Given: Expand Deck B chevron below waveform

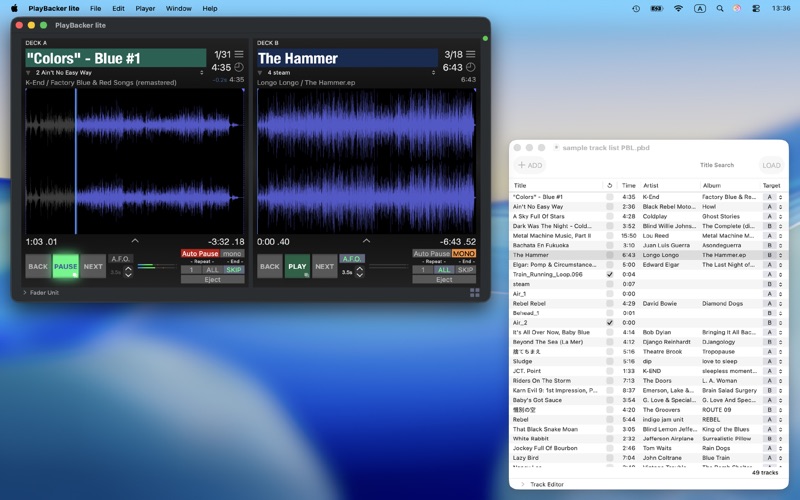Looking at the screenshot, I should [366, 240].
